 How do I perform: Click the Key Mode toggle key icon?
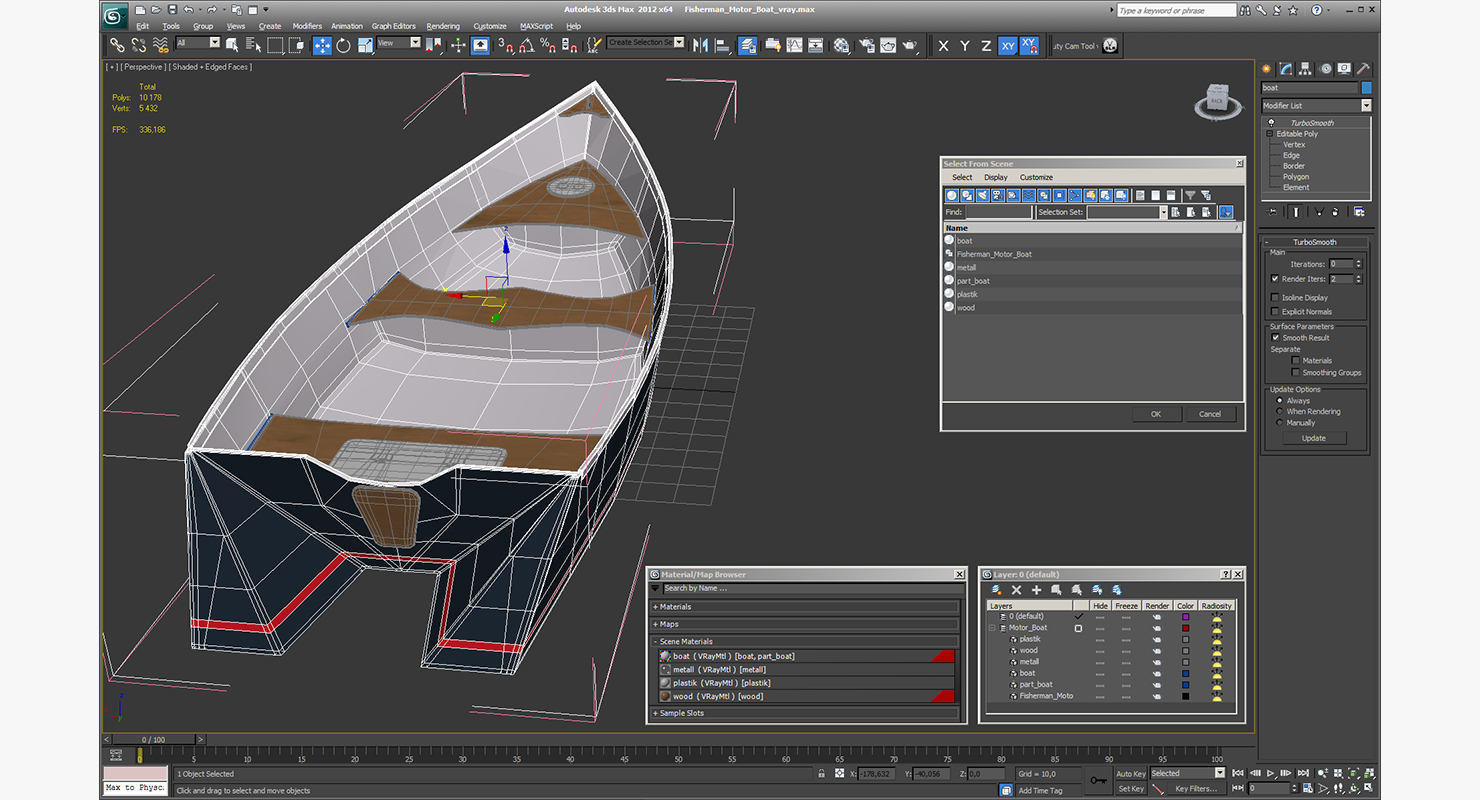point(1099,780)
